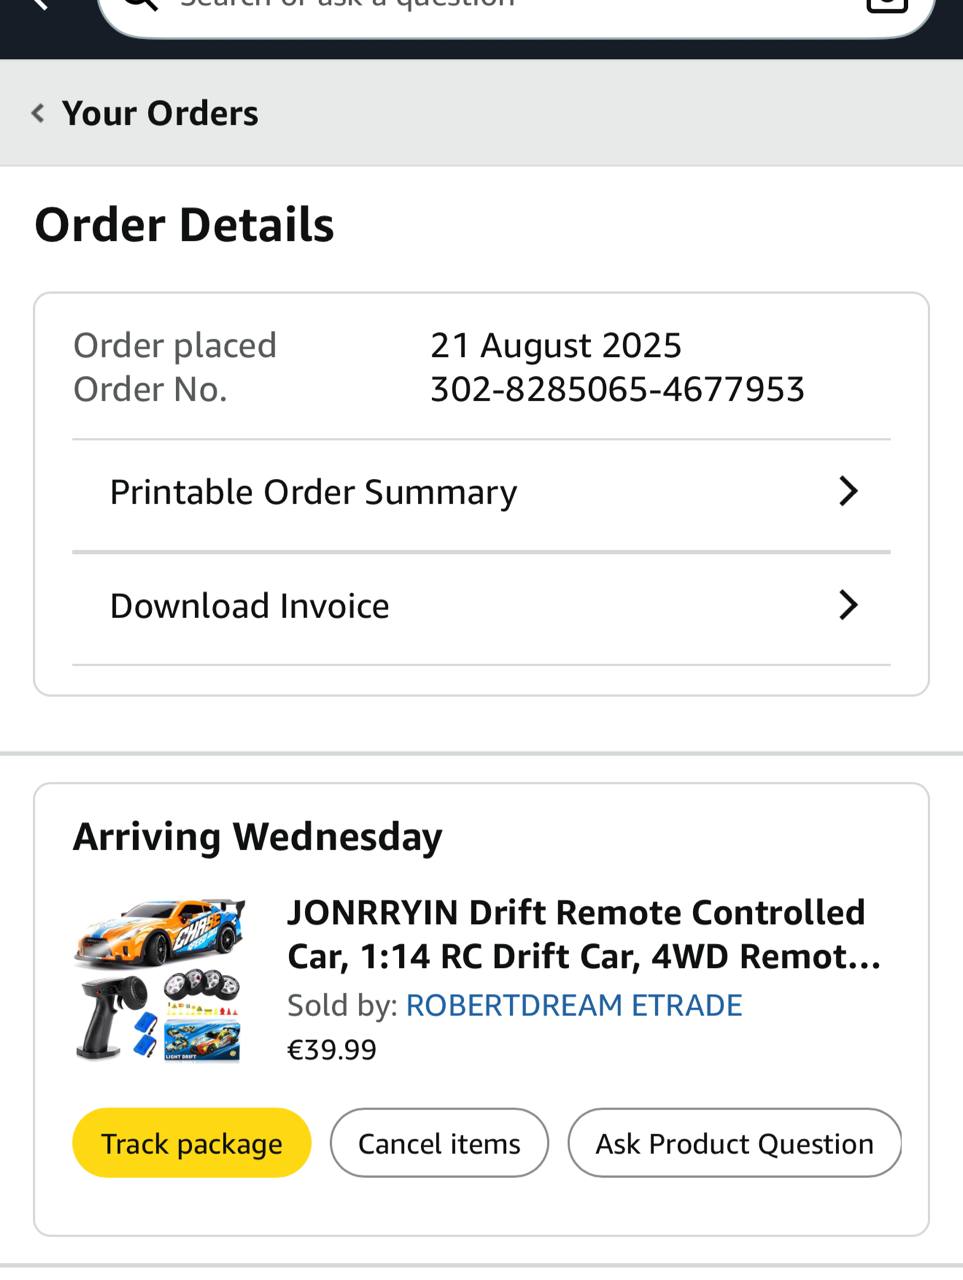The image size is (963, 1280).
Task: Click the Ask Product Question button
Action: [x=735, y=1143]
